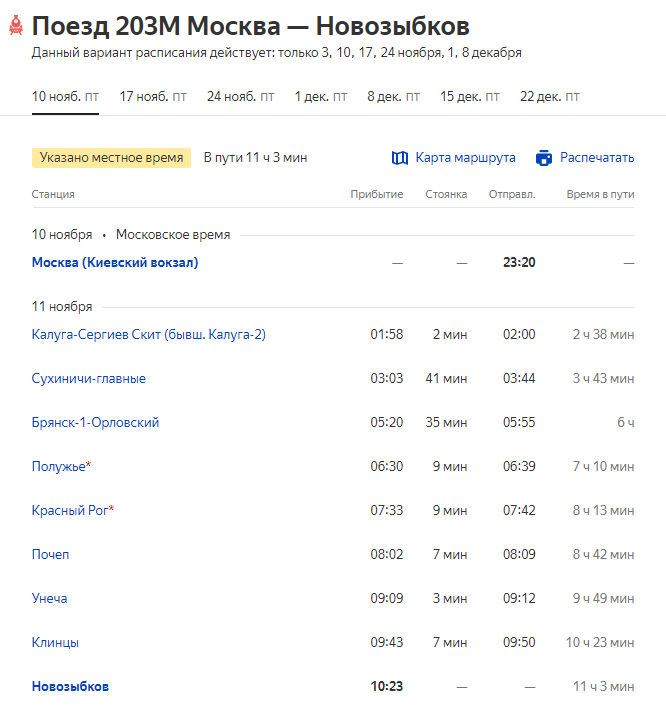Open the Карта маршрута link

click(x=466, y=157)
